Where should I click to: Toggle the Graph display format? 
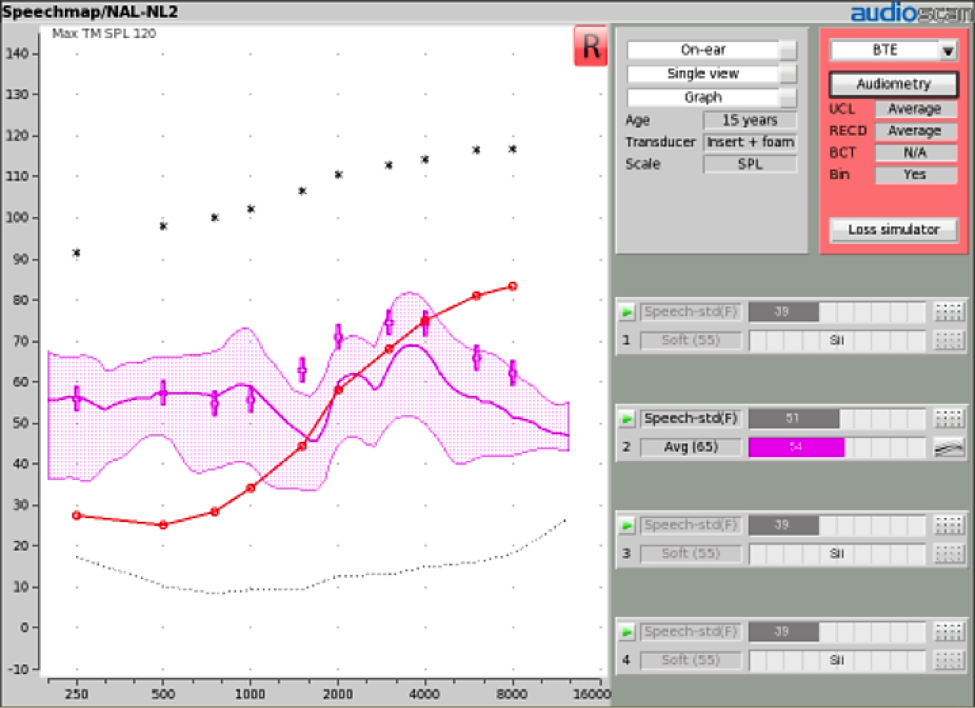(x=711, y=98)
